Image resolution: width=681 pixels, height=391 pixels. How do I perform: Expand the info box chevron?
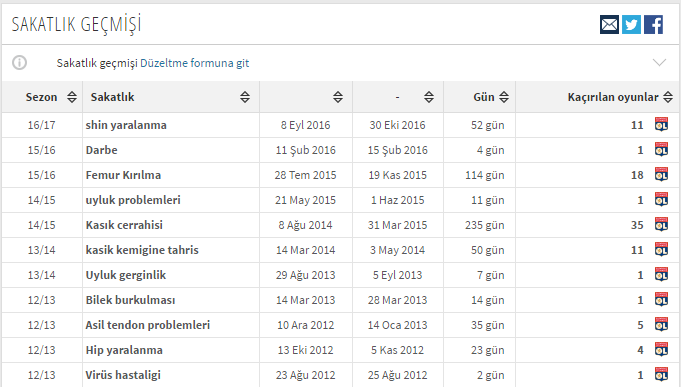(x=659, y=63)
